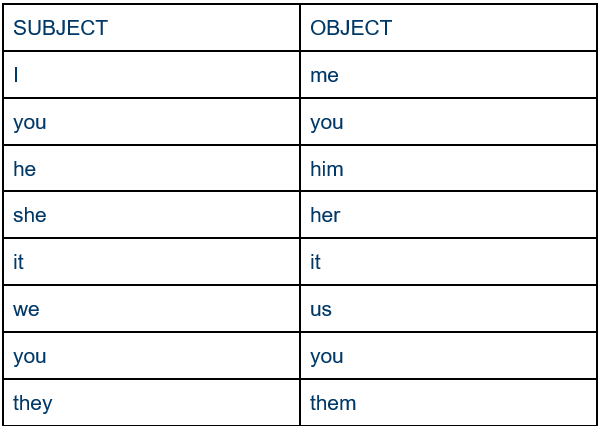Image resolution: width=600 pixels, height=429 pixels.
Task: Click "you" object cell above "him"
Action: point(448,122)
